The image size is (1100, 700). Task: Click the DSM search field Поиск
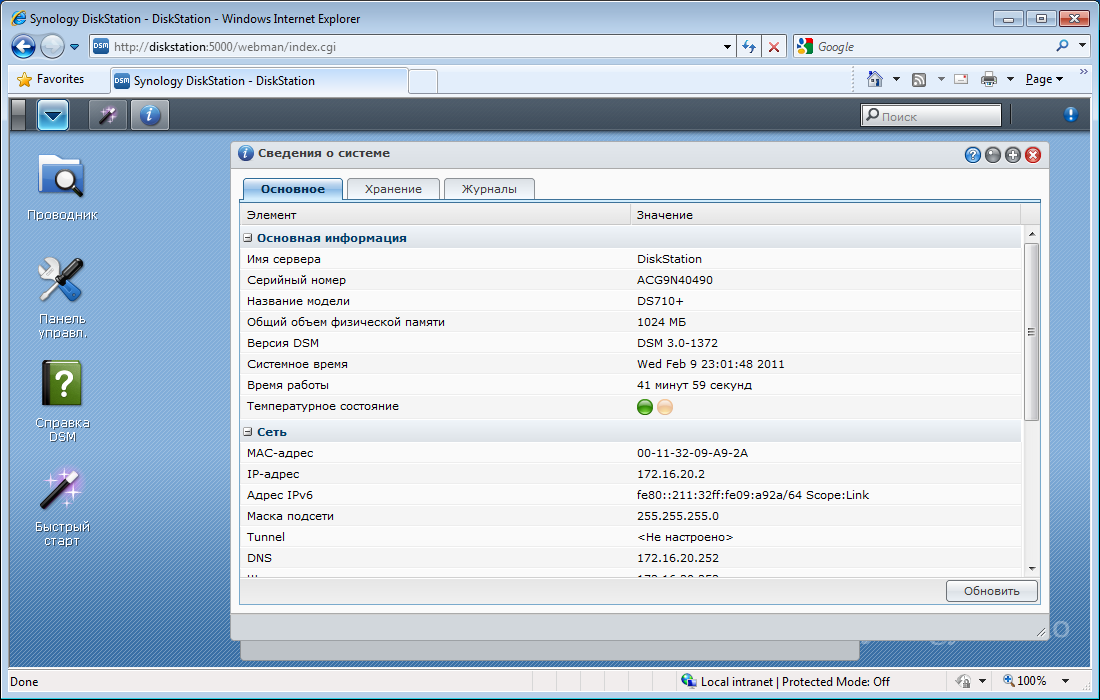point(931,116)
